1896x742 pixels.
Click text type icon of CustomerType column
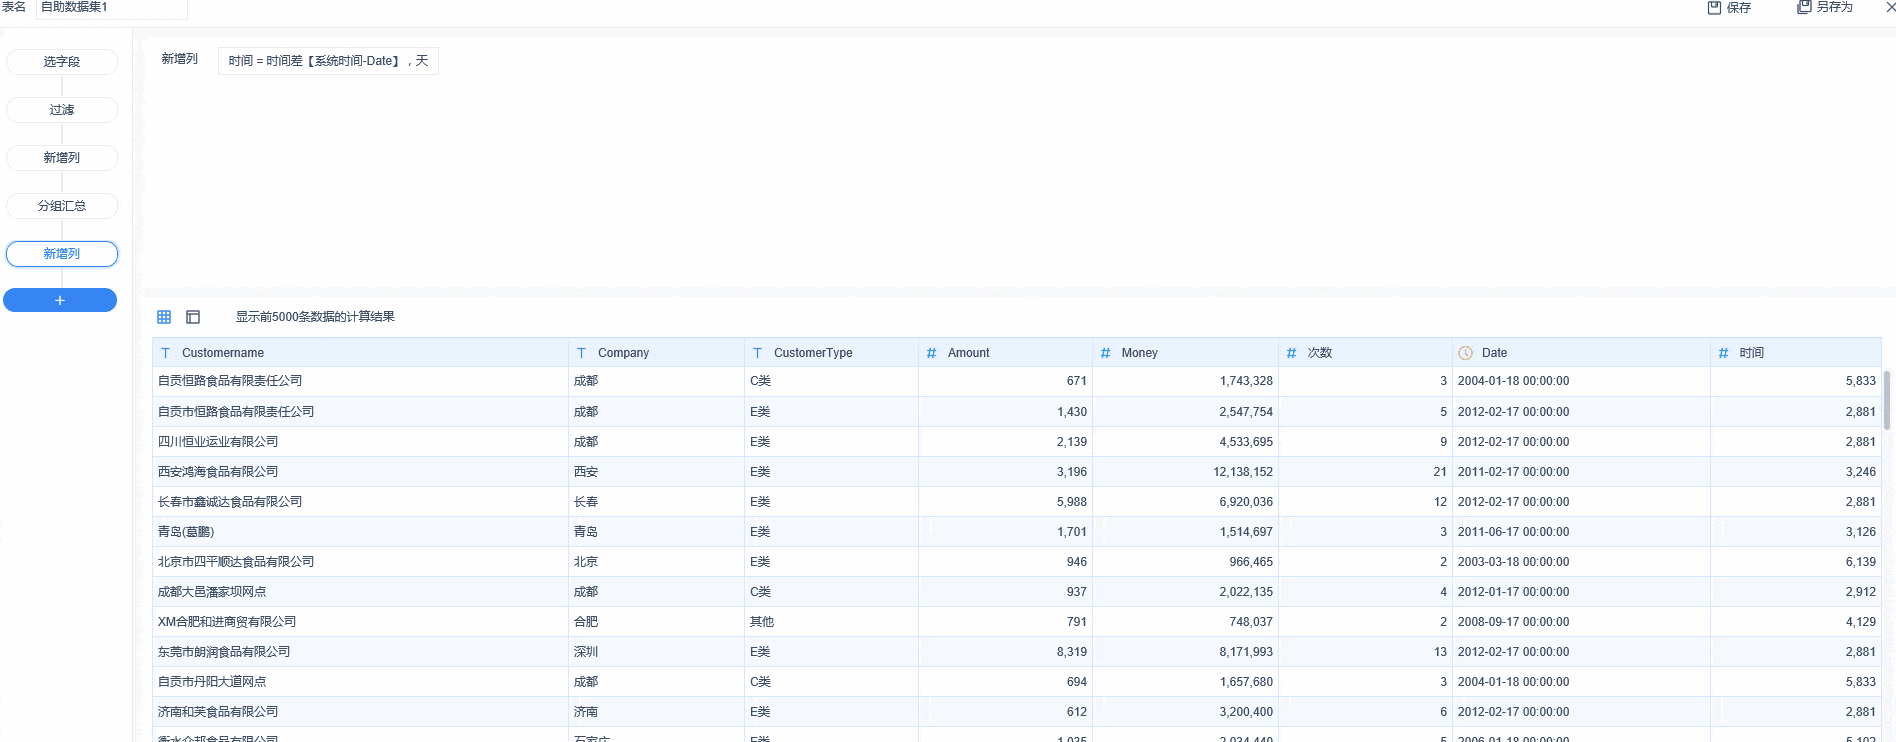757,353
